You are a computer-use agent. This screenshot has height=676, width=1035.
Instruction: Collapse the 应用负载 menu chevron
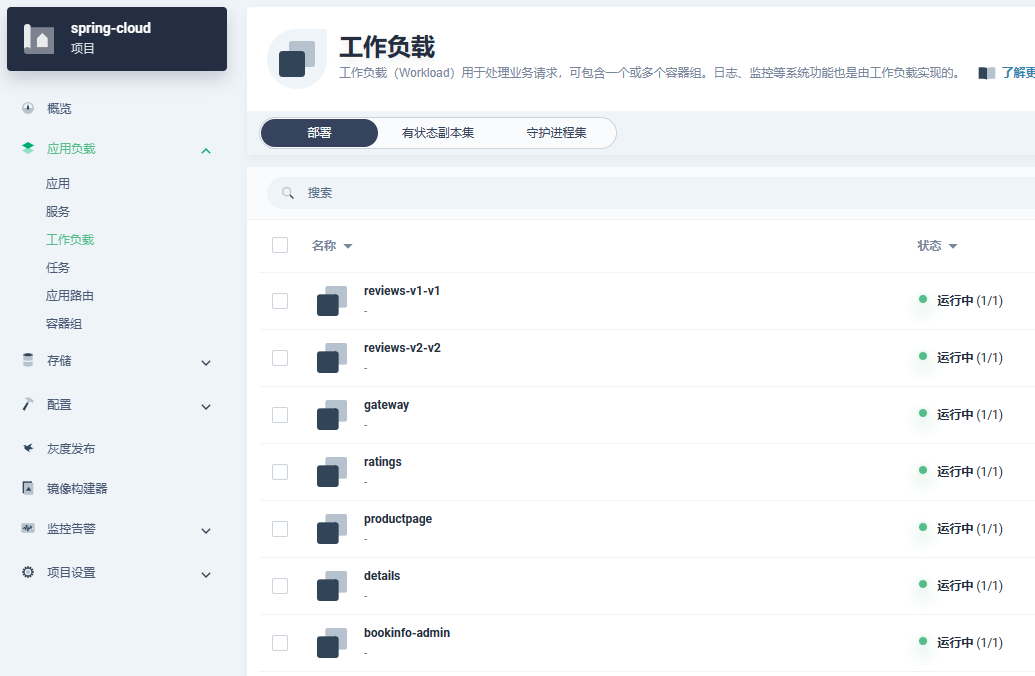(206, 151)
